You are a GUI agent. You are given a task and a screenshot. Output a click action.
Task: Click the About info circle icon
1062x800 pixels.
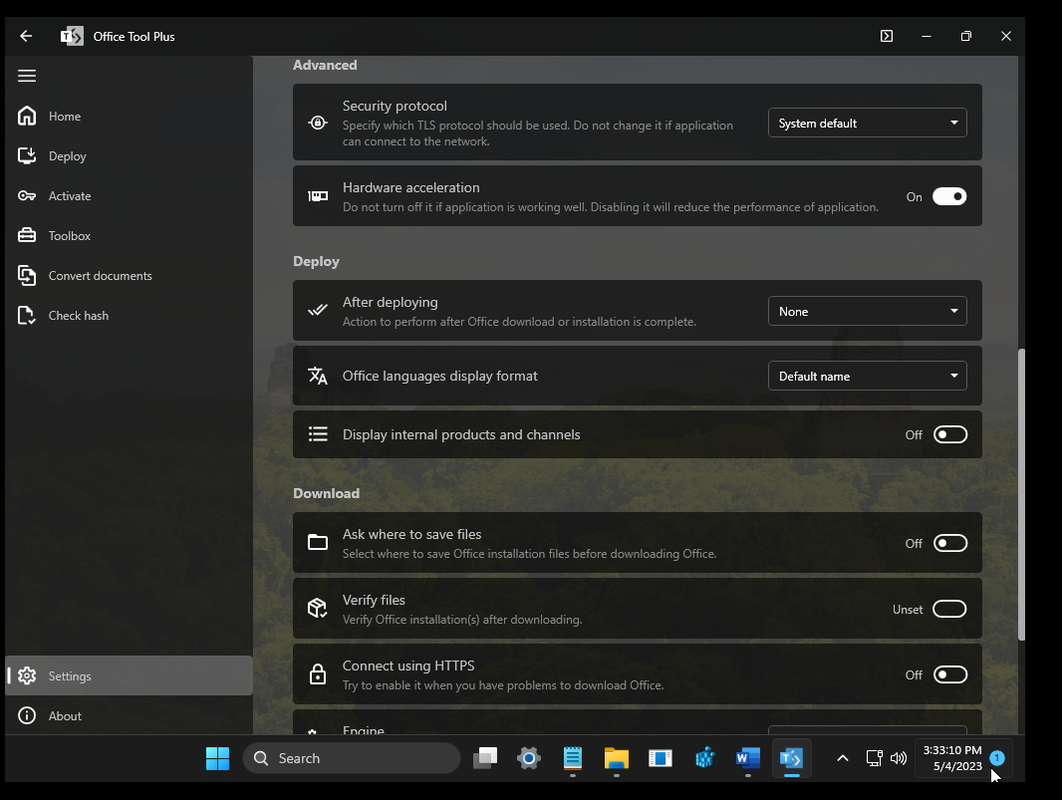[x=27, y=715]
